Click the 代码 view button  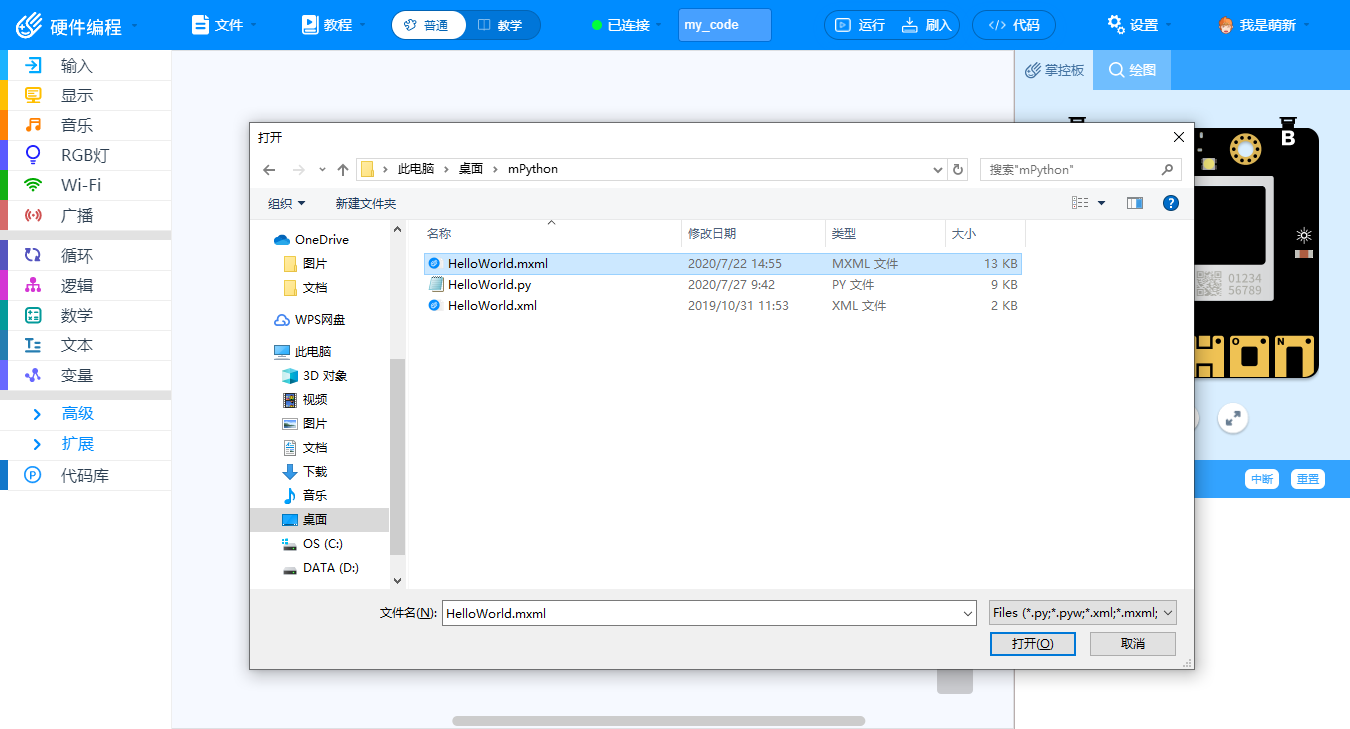1013,25
